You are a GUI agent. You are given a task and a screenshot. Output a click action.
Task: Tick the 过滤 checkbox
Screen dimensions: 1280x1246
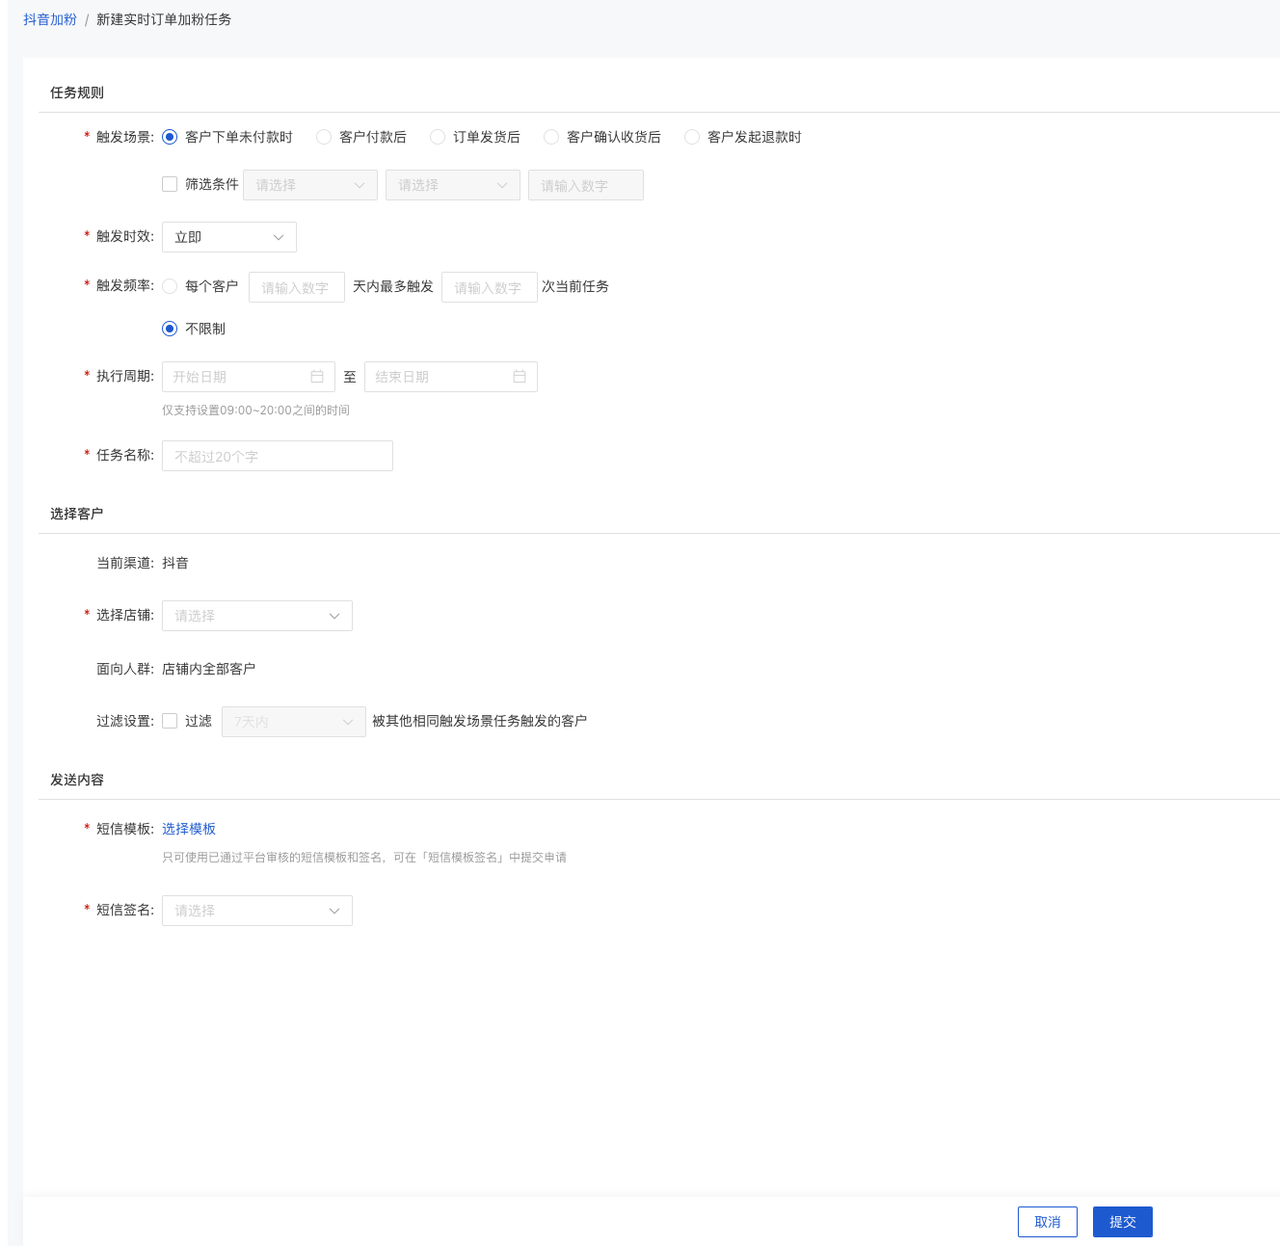point(170,721)
